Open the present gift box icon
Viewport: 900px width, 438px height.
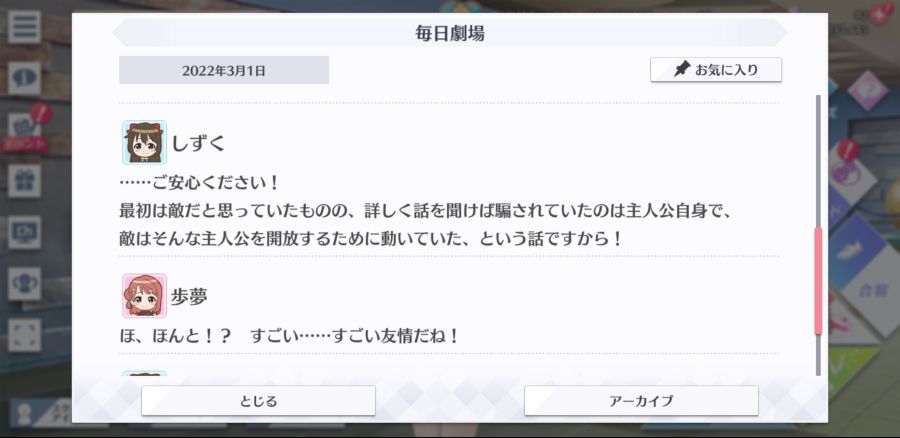24,181
